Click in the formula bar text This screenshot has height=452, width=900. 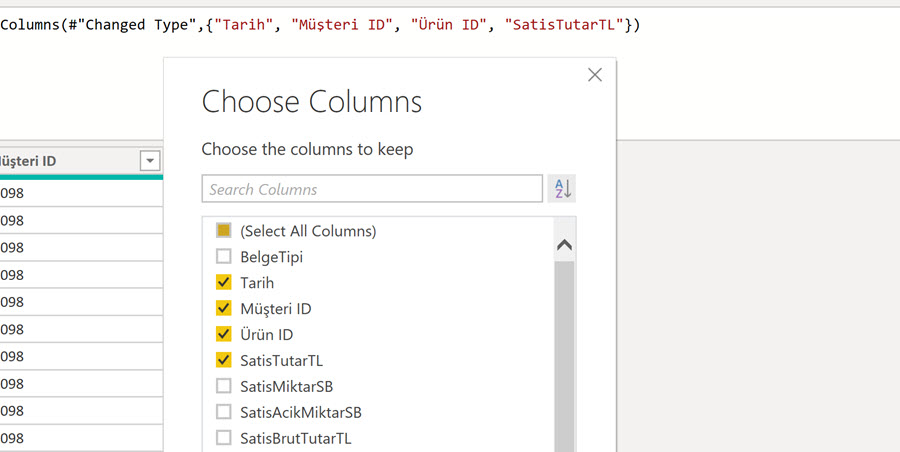(320, 25)
